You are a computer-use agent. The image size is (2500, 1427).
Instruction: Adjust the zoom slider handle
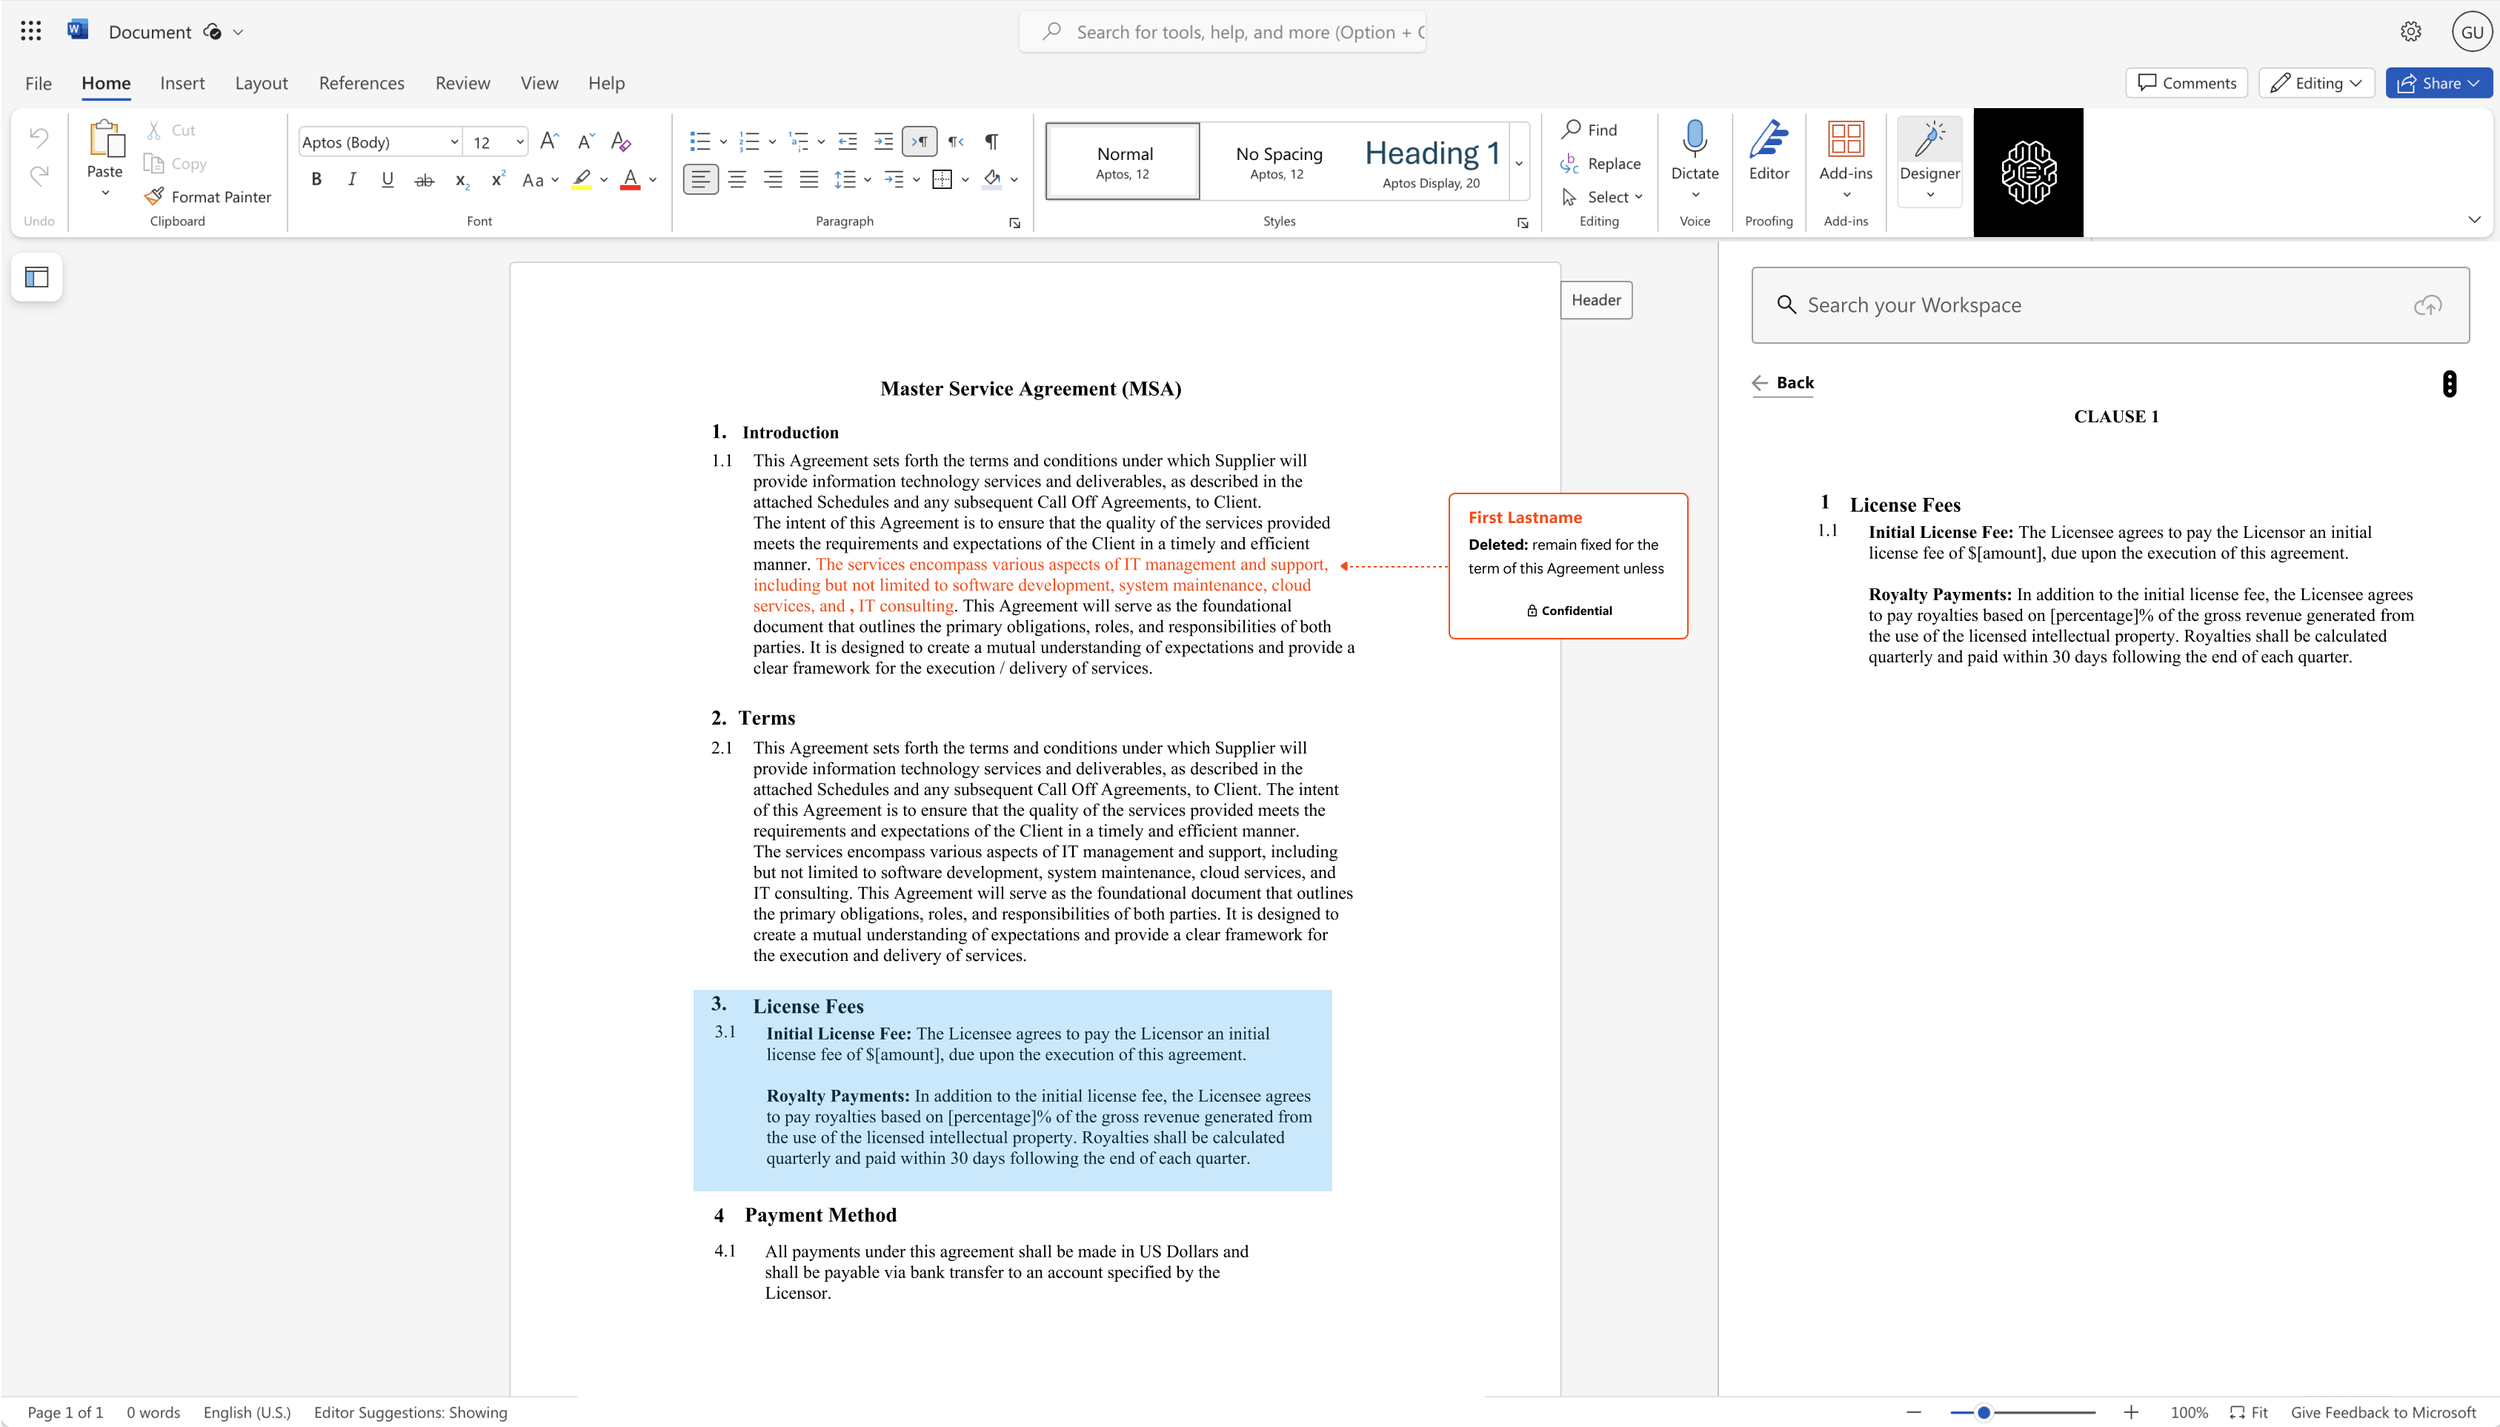1984,1412
